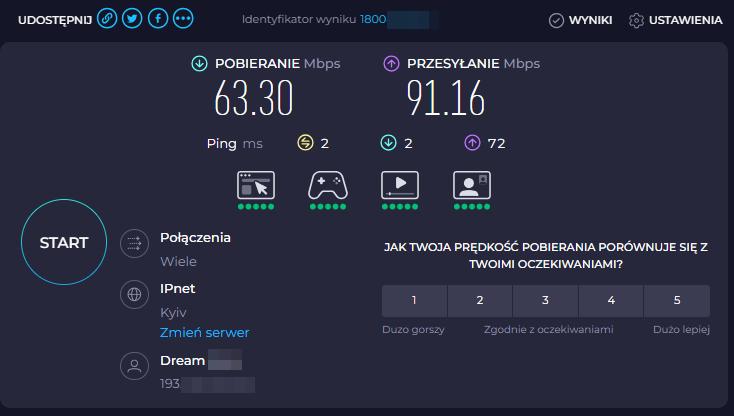
Task: Click the web browsing quality icon
Action: tap(255, 185)
